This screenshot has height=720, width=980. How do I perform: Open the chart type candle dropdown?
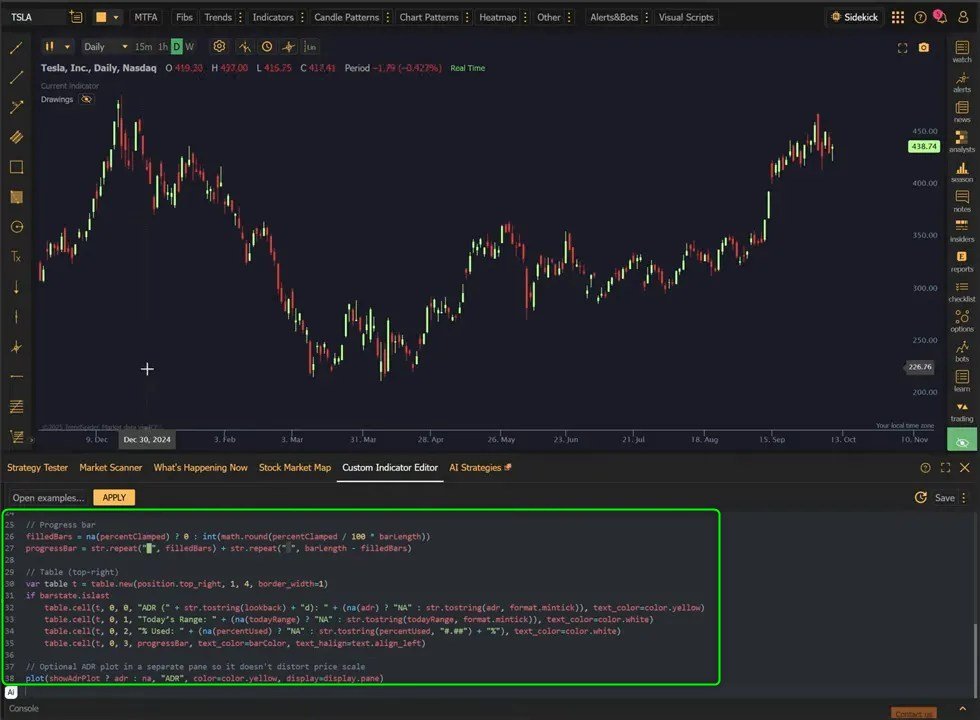pos(57,46)
